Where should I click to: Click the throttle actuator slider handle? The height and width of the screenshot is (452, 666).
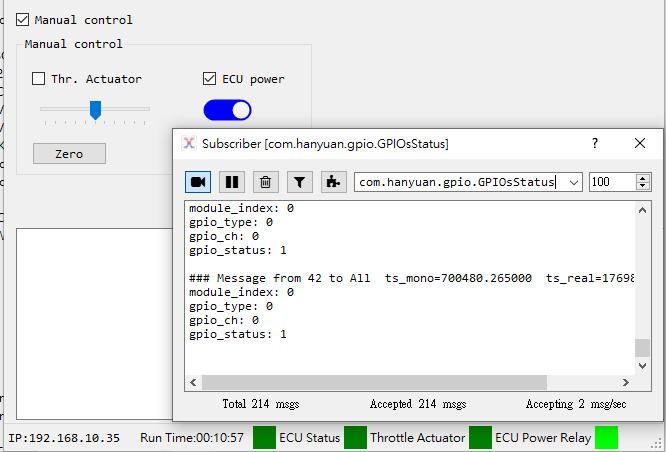pyautogui.click(x=95, y=110)
